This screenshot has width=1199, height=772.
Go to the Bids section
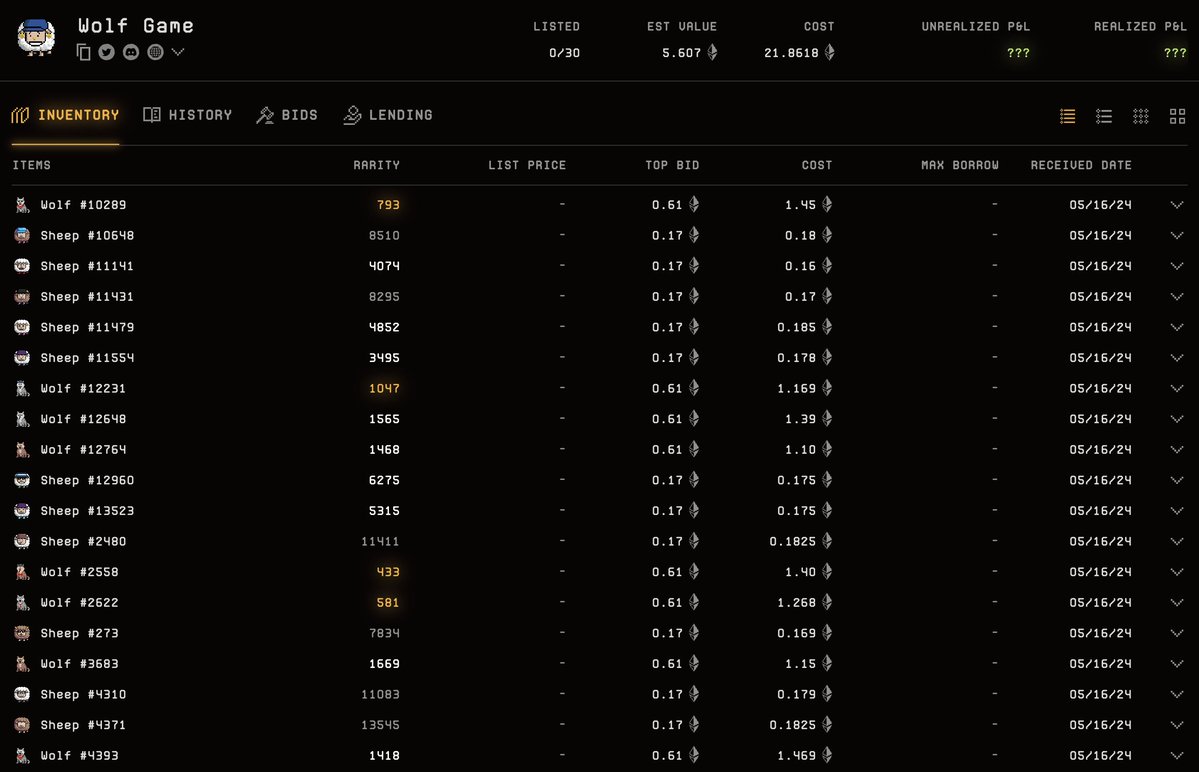288,115
